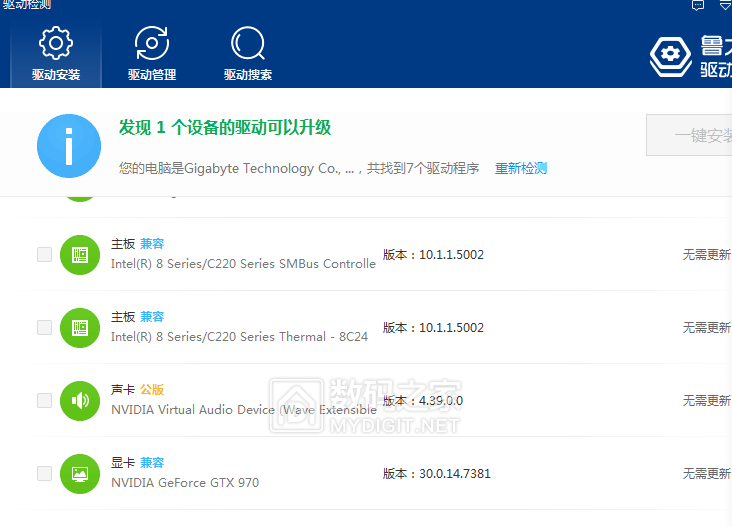
Task: Click the 兼容 tag on Thermal 8C24 row
Action: coord(152,316)
